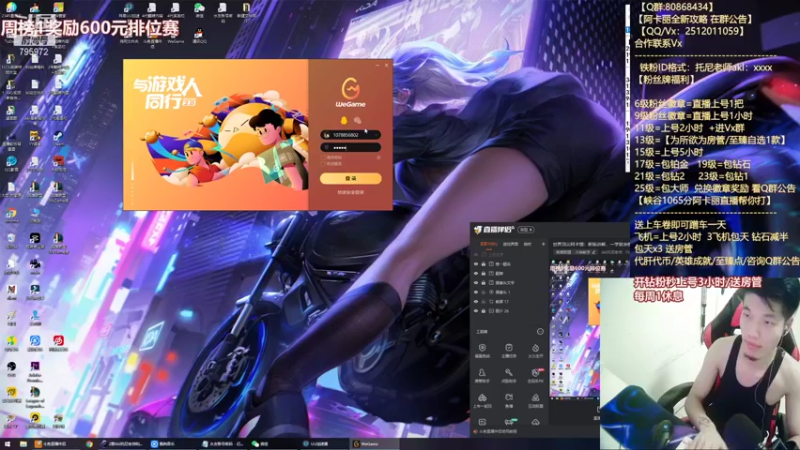
Task: Close the WeGame login window
Action: pos(386,65)
